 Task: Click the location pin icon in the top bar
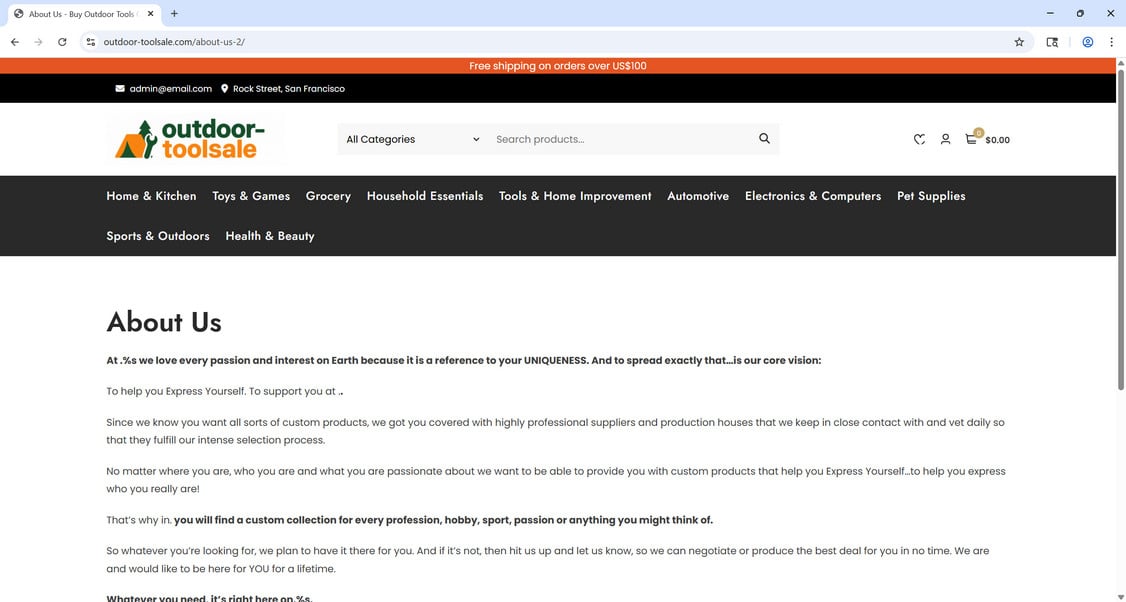pos(224,88)
